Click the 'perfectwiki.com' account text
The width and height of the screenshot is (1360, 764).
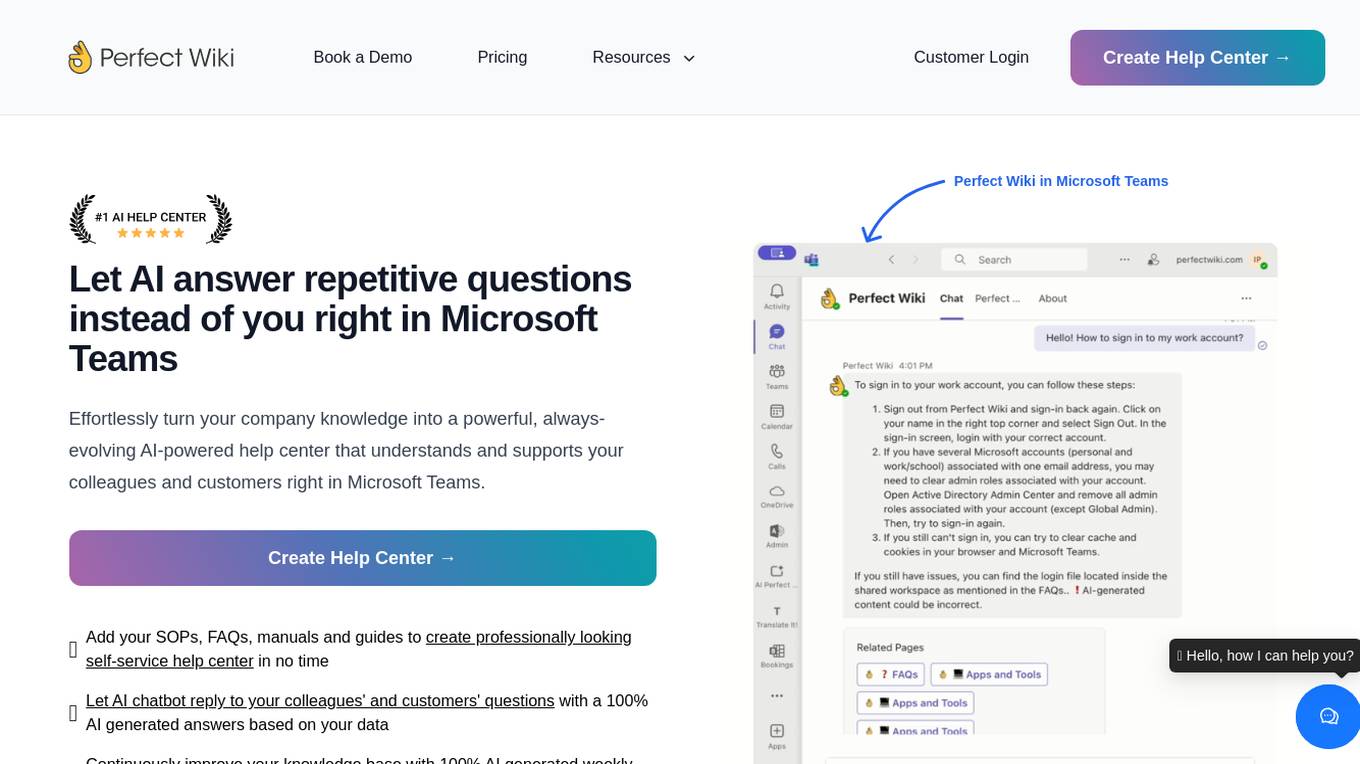coord(1209,260)
